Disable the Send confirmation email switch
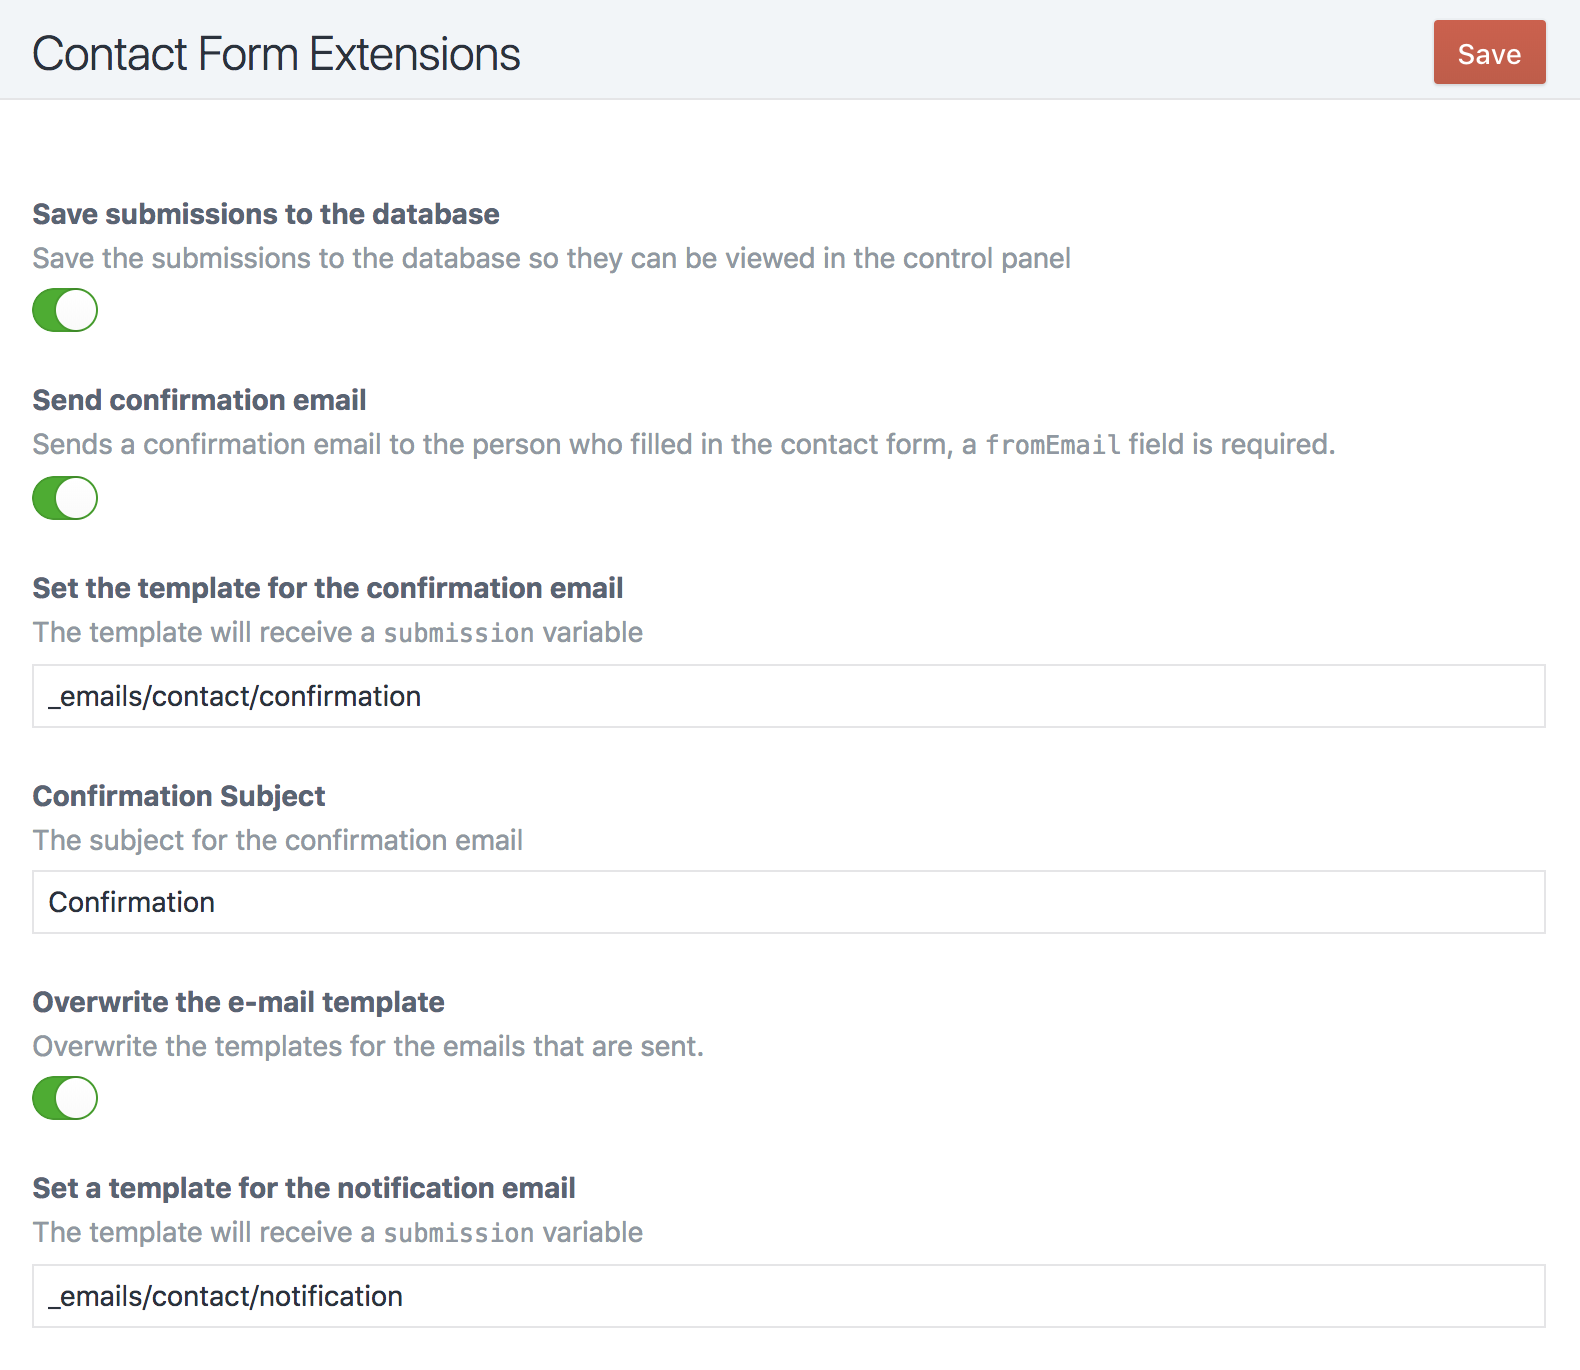1580x1370 pixels. click(x=65, y=498)
